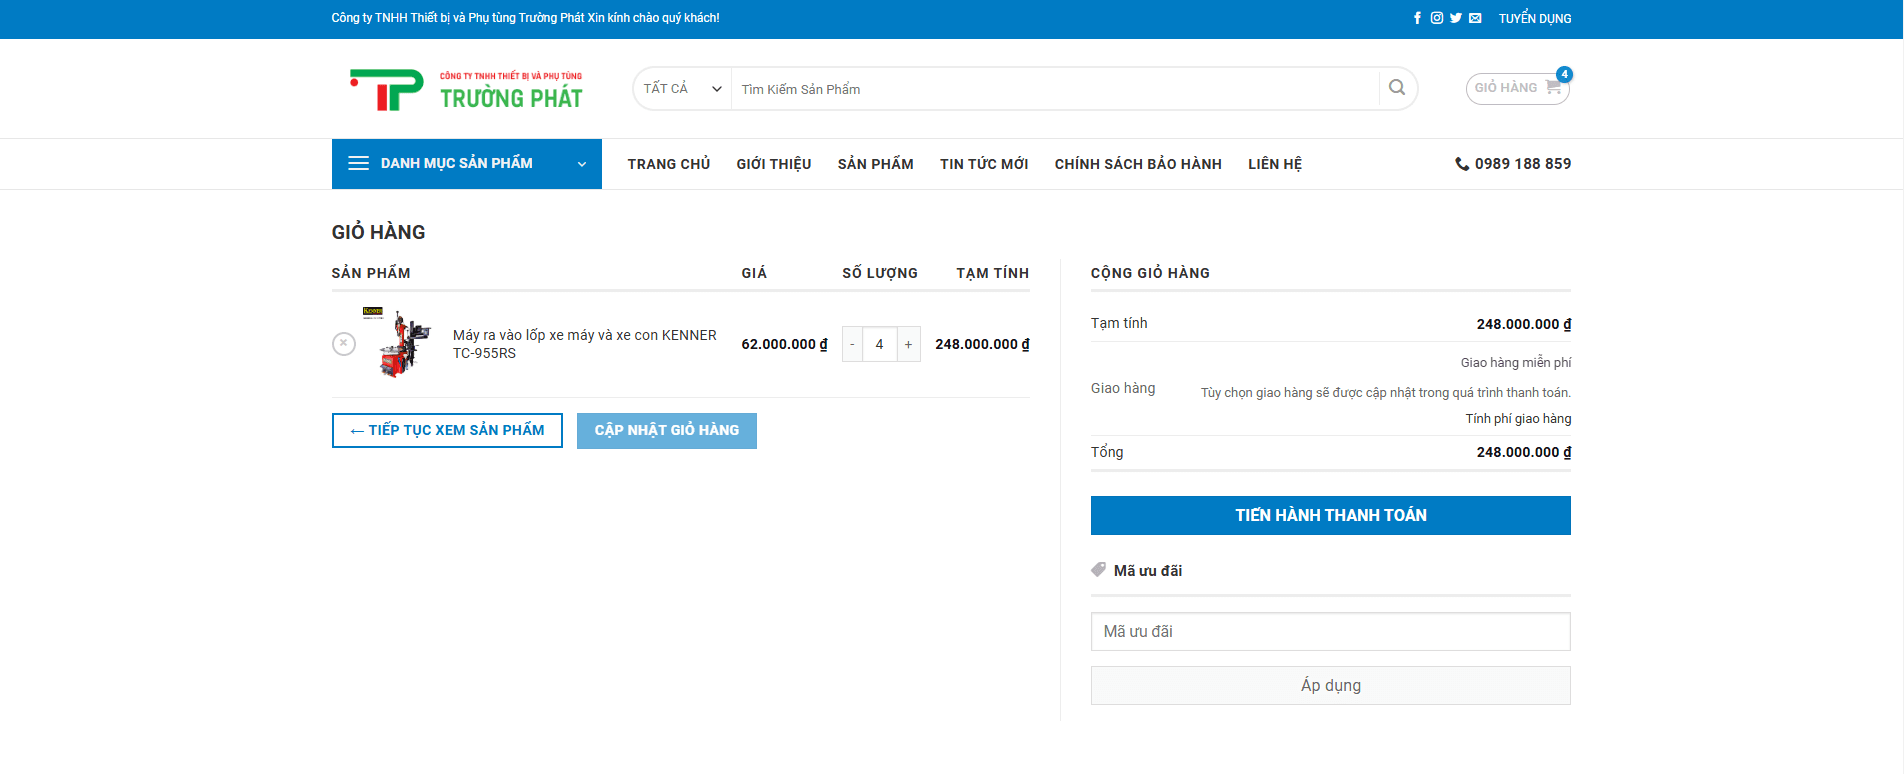Expand the Danh Mục Sản Phẩm menu

point(466,164)
